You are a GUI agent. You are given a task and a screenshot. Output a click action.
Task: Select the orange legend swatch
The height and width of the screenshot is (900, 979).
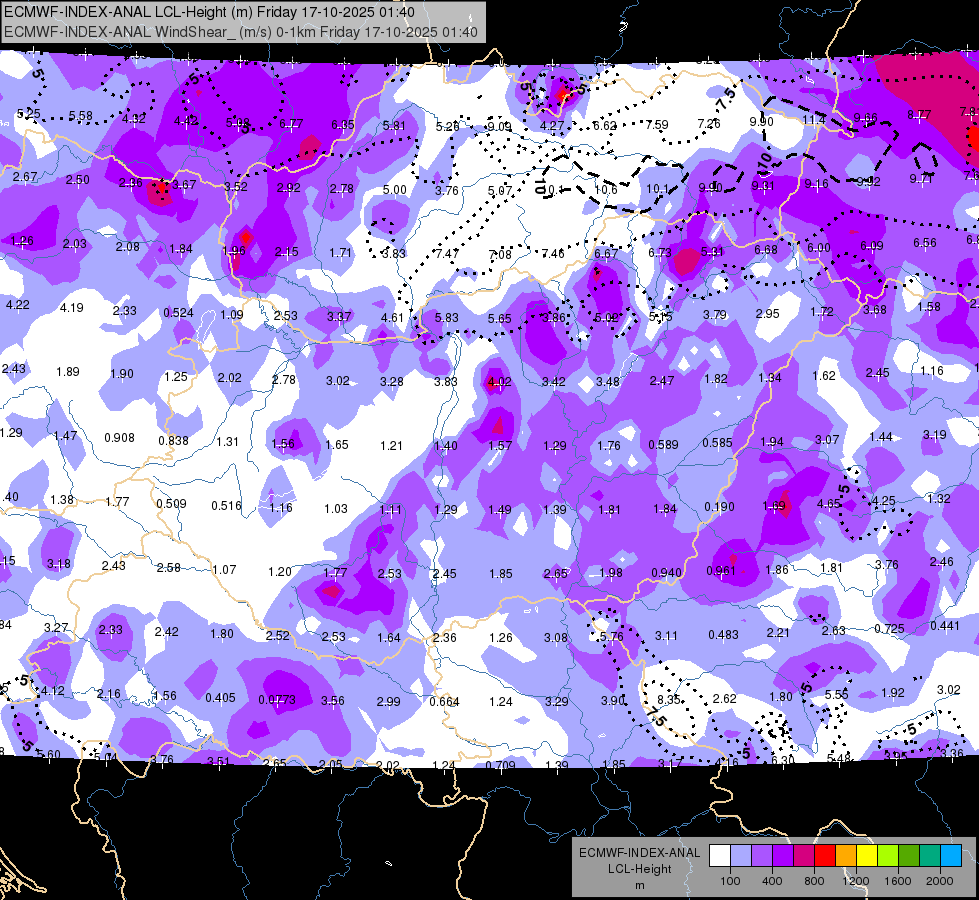(x=846, y=855)
